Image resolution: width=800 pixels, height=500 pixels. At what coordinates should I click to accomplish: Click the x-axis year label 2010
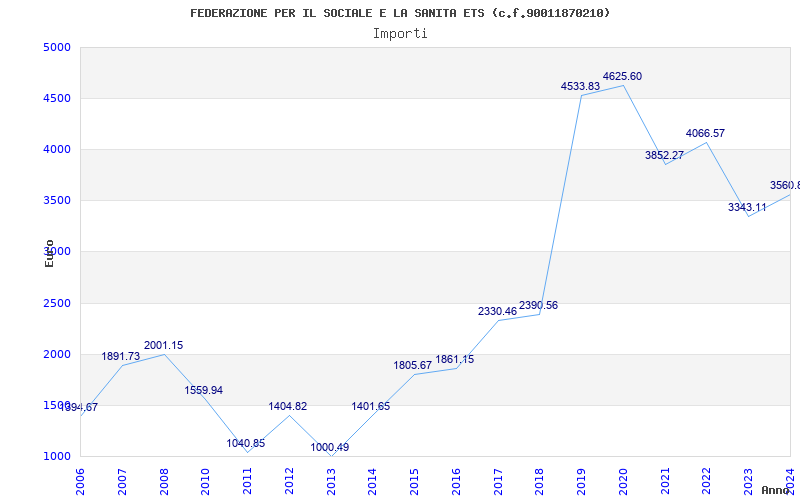pyautogui.click(x=206, y=482)
